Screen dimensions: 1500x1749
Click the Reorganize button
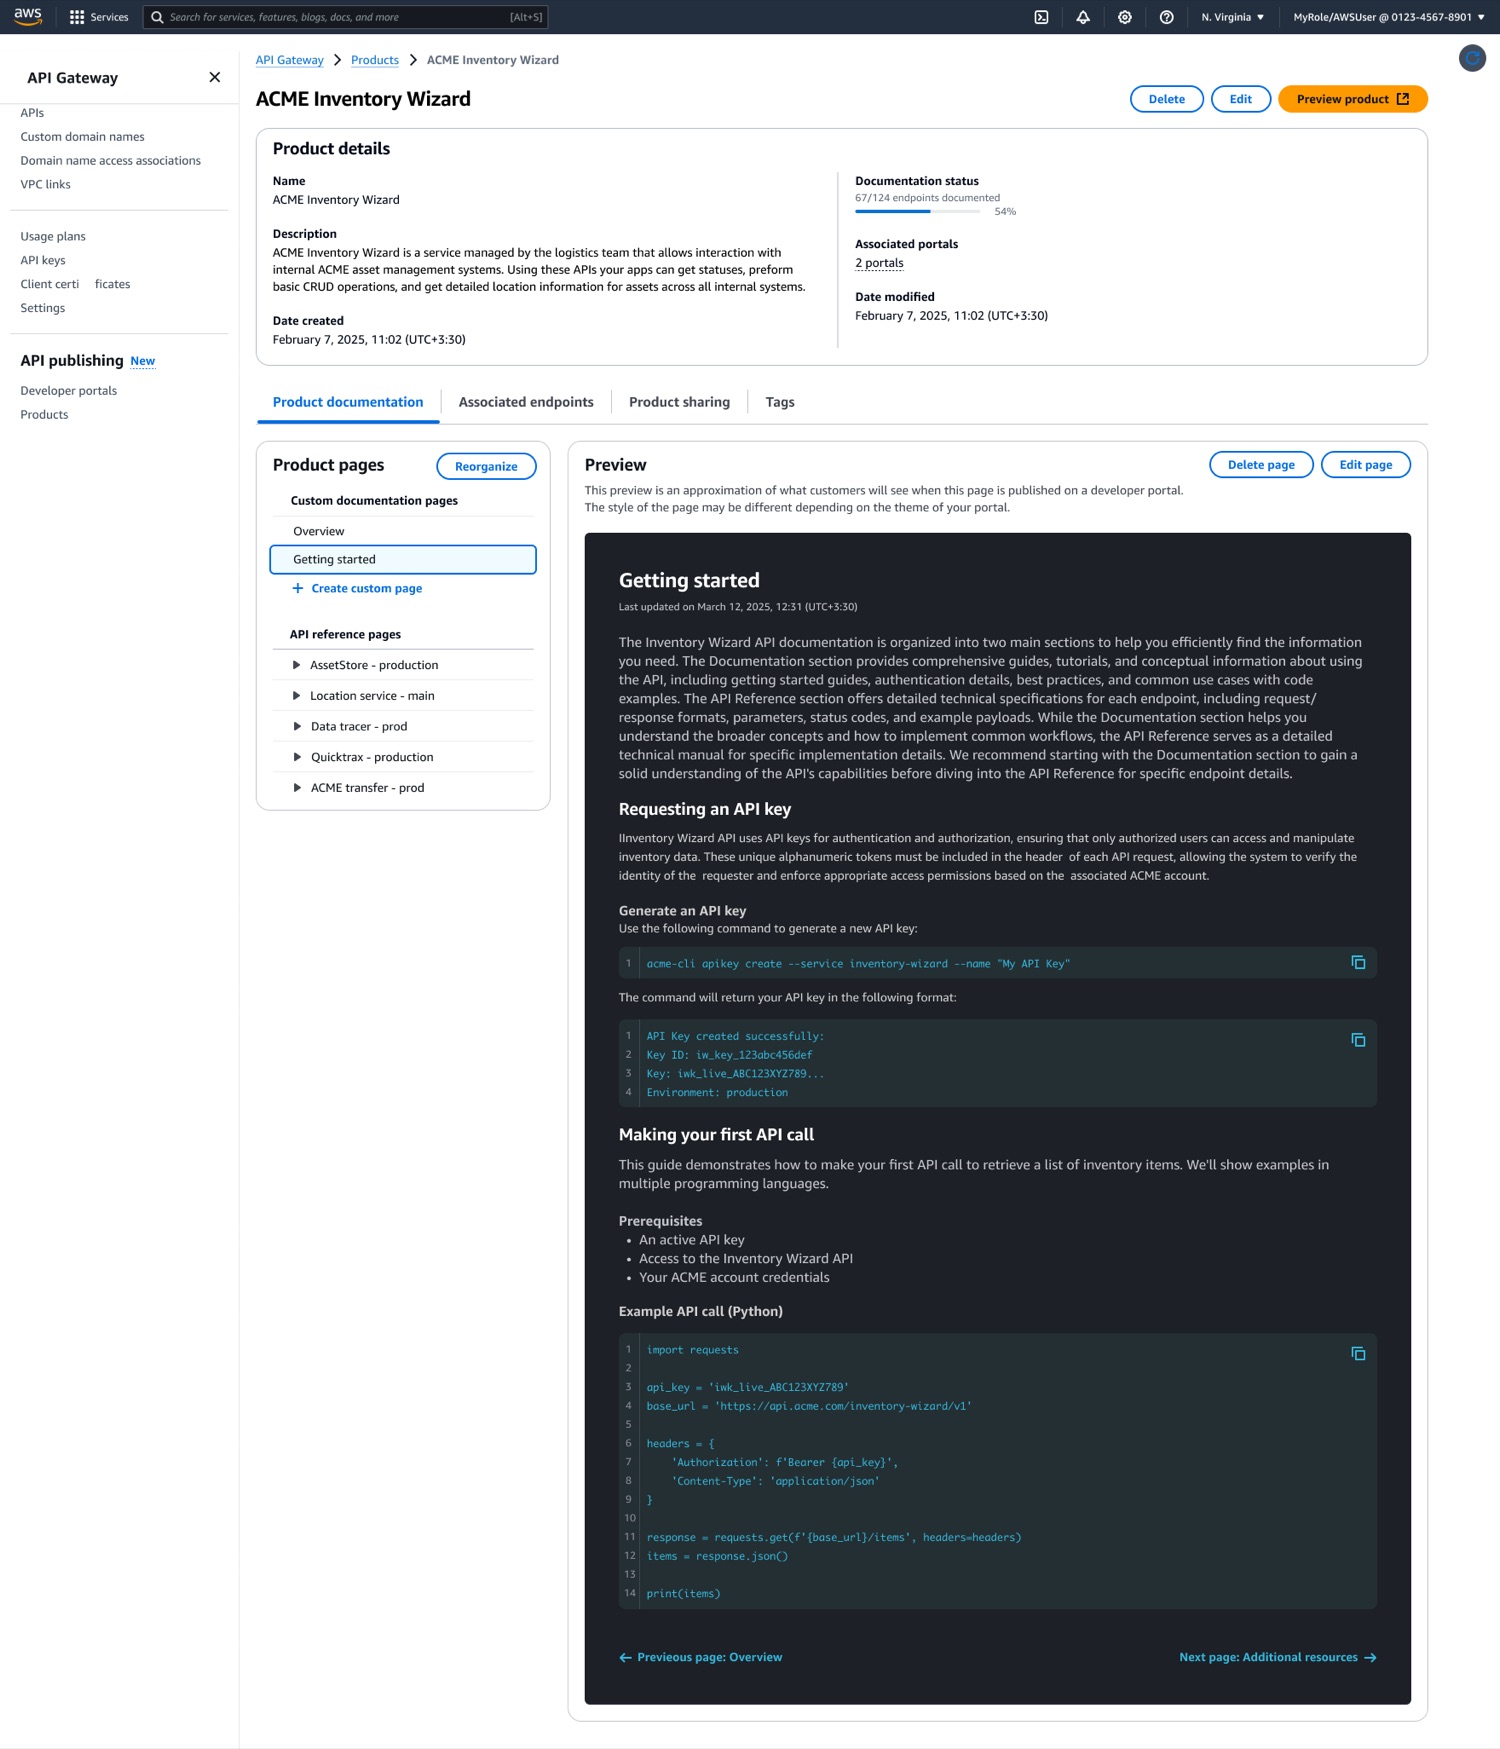(486, 466)
